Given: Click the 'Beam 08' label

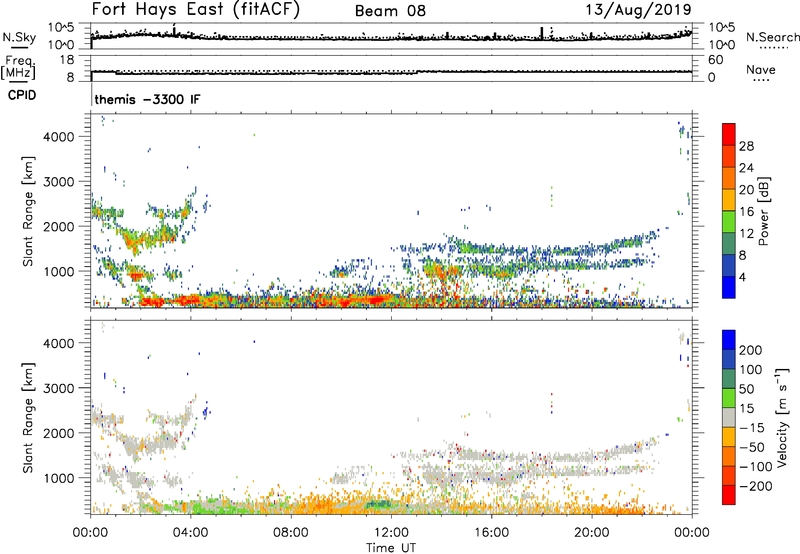Looking at the screenshot, I should [390, 11].
